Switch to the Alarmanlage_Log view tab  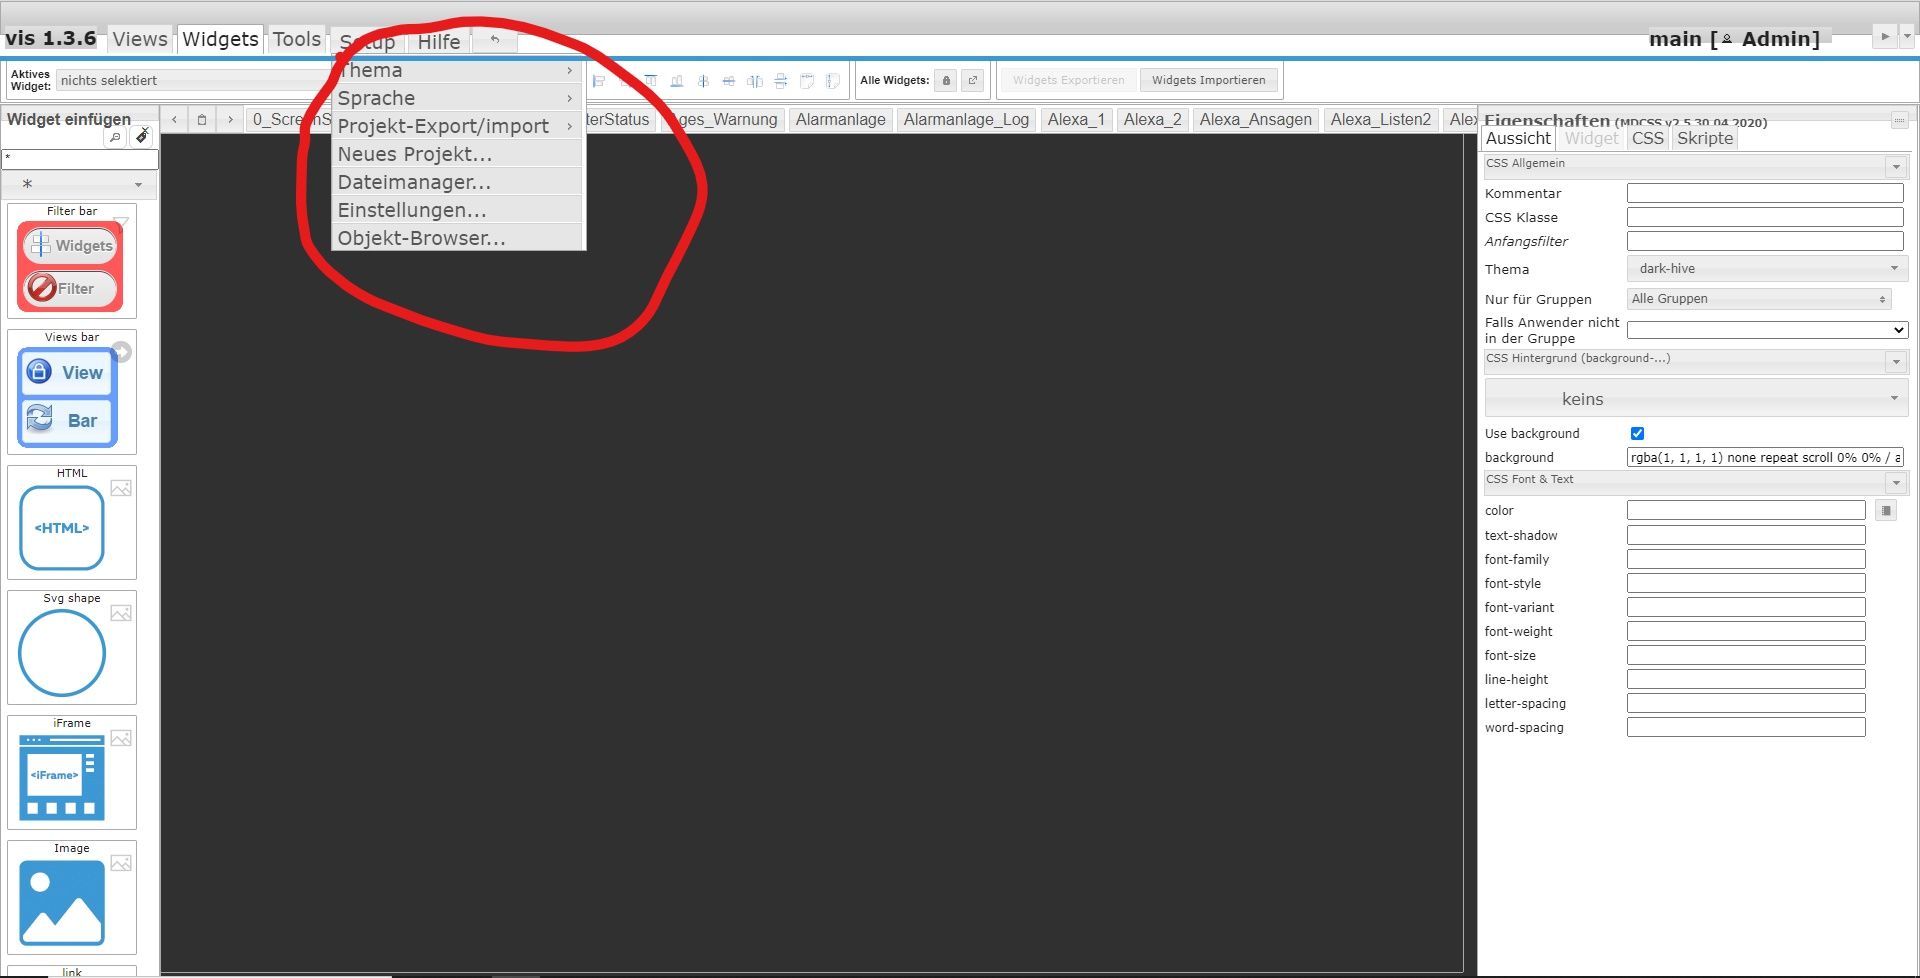click(966, 120)
